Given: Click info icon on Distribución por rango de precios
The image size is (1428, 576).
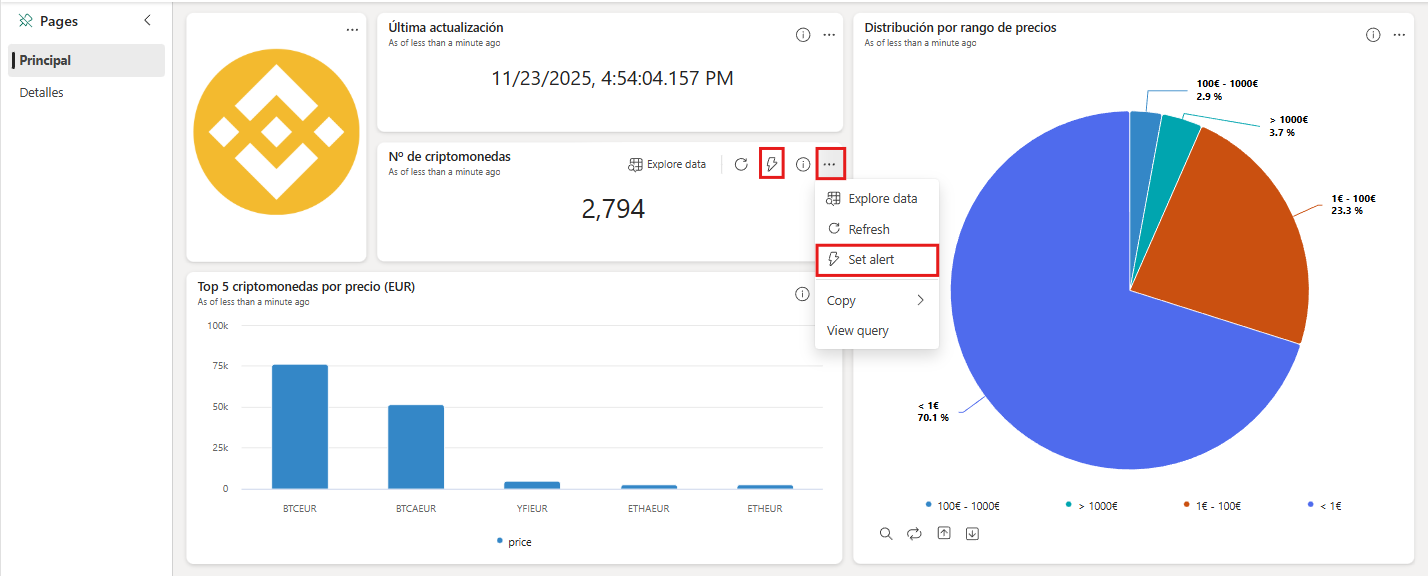Looking at the screenshot, I should tap(1373, 35).
